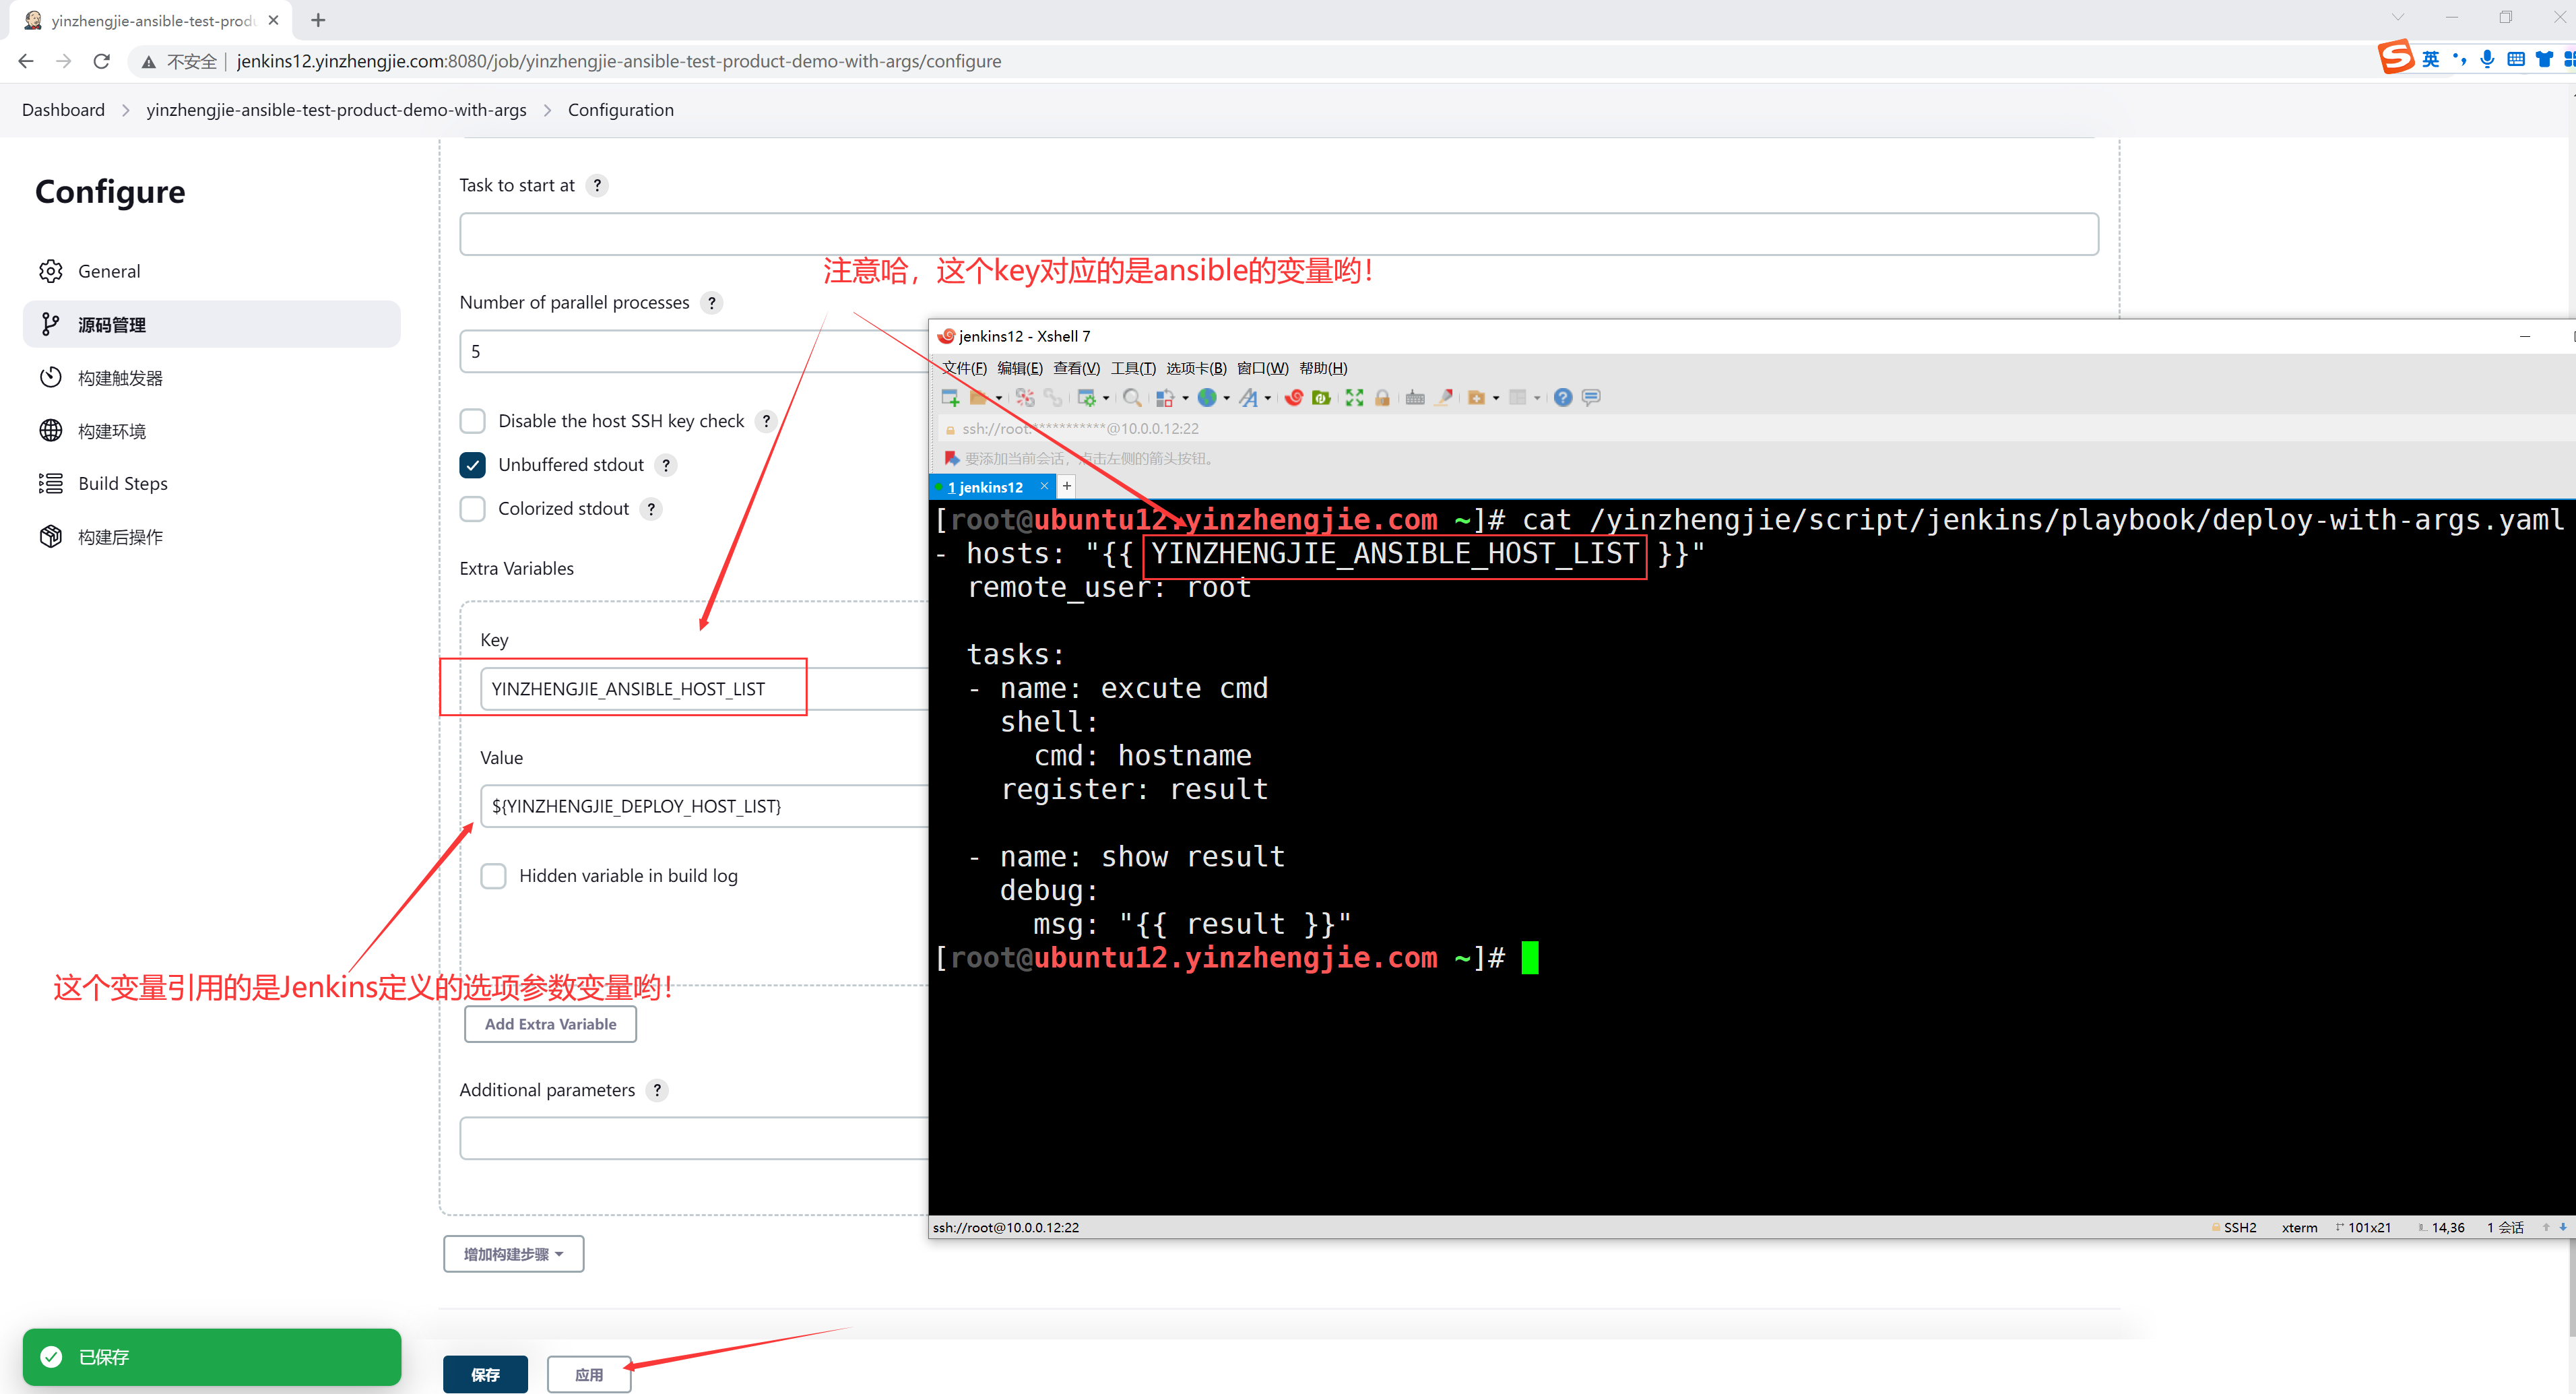This screenshot has width=2576, height=1394.
Task: Check Hidden variable in build log
Action: [x=493, y=876]
